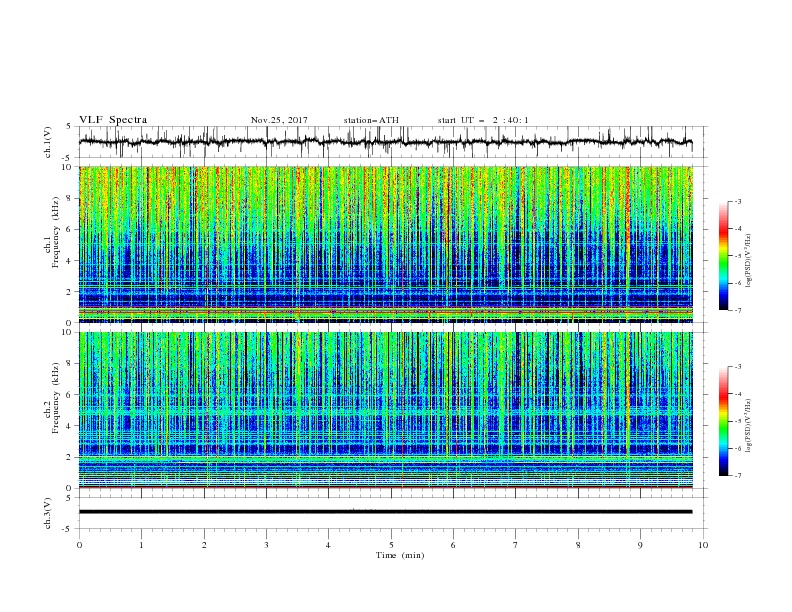Click the "-5" tick on upper colorbar
The image size is (792, 612).
(737, 256)
